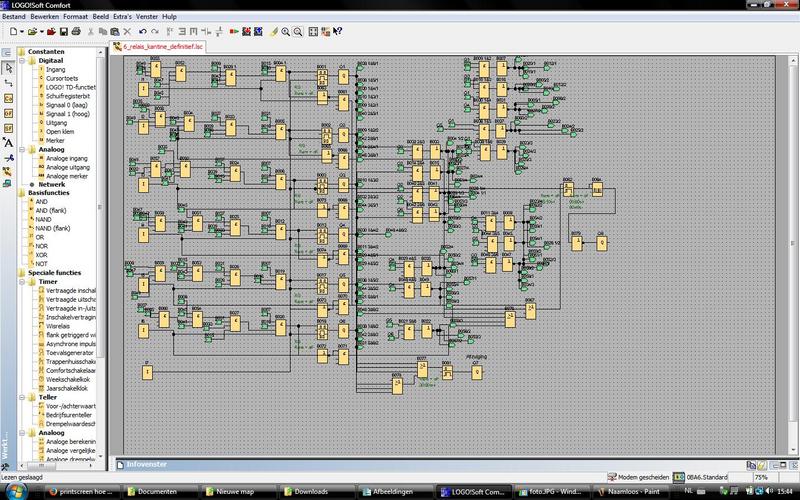
Task: Open the Extra's menu
Action: coord(123,18)
